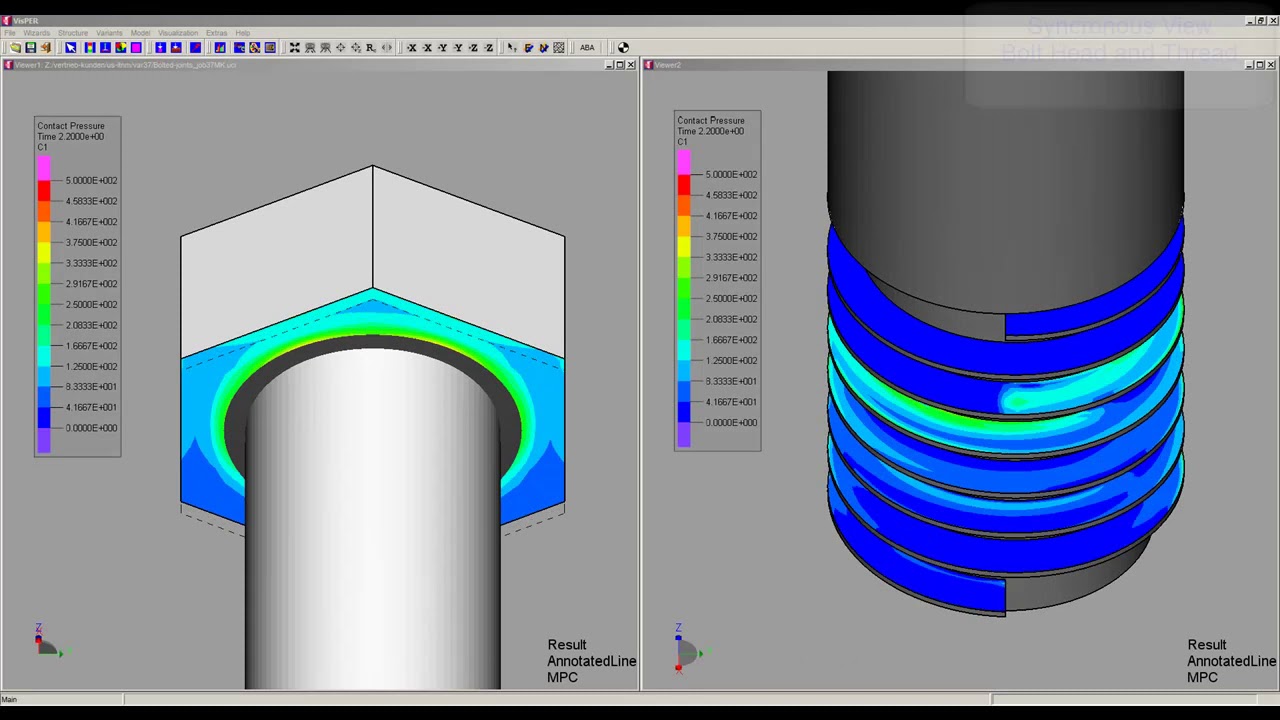Click the pan crosshair toolbar icon

point(341,47)
